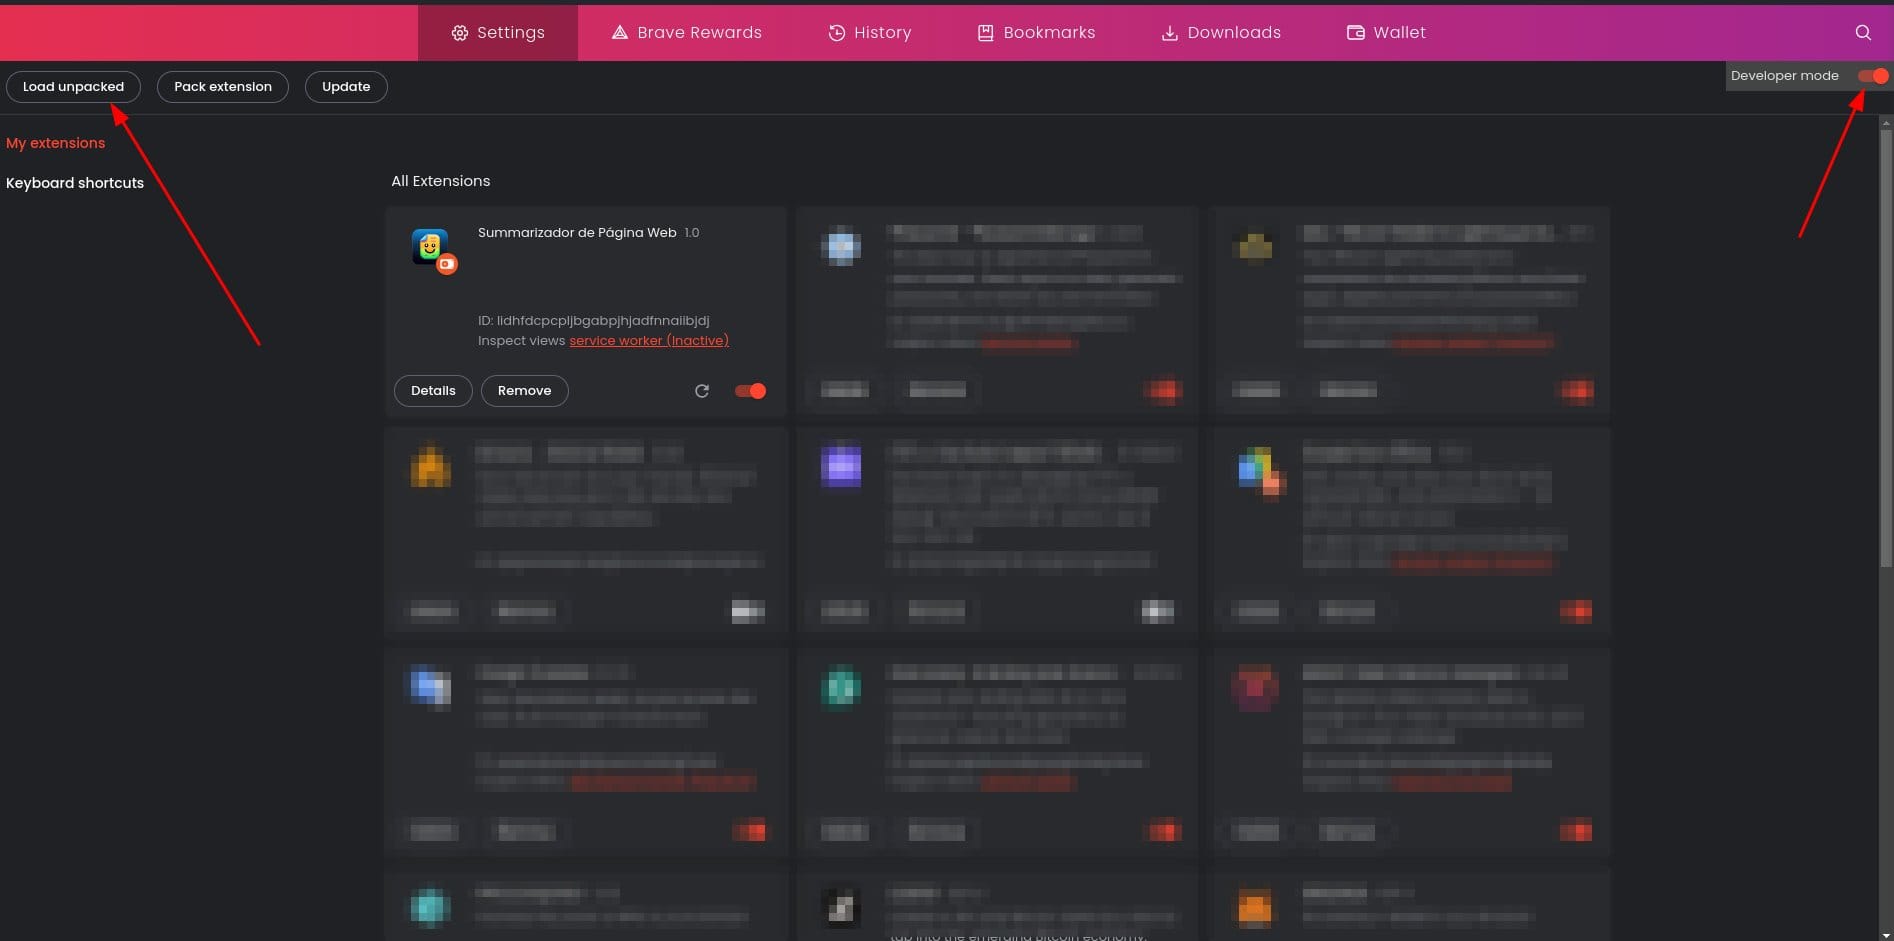Click the extension ID text "lidhfdcpcpljbgabpjhjadfnnaiibjdj"
The image size is (1894, 941).
(x=603, y=321)
